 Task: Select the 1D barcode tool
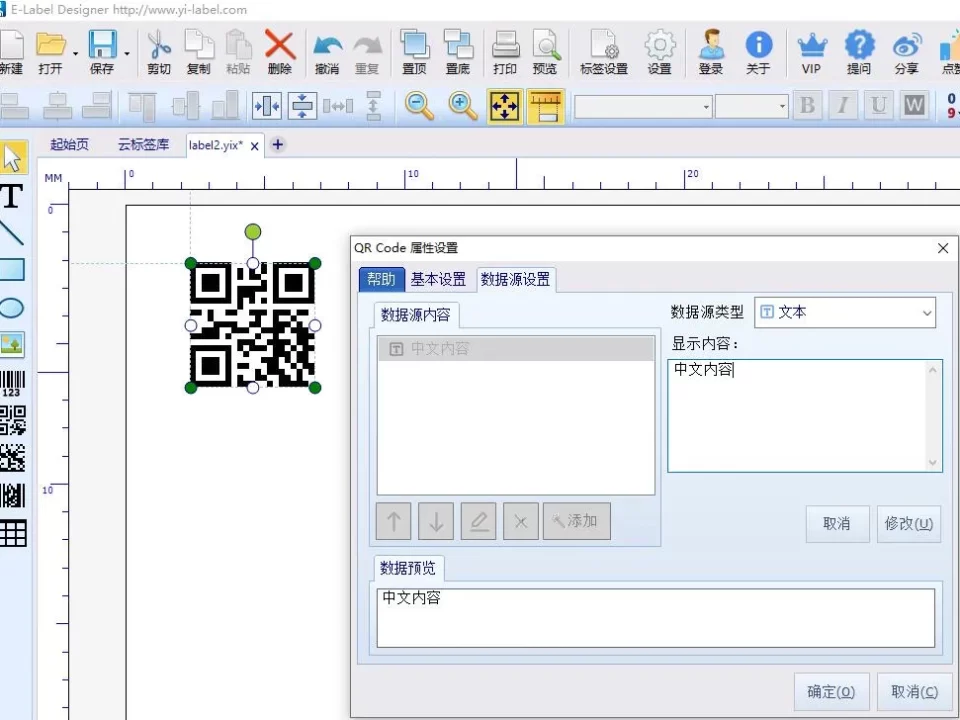coord(12,383)
